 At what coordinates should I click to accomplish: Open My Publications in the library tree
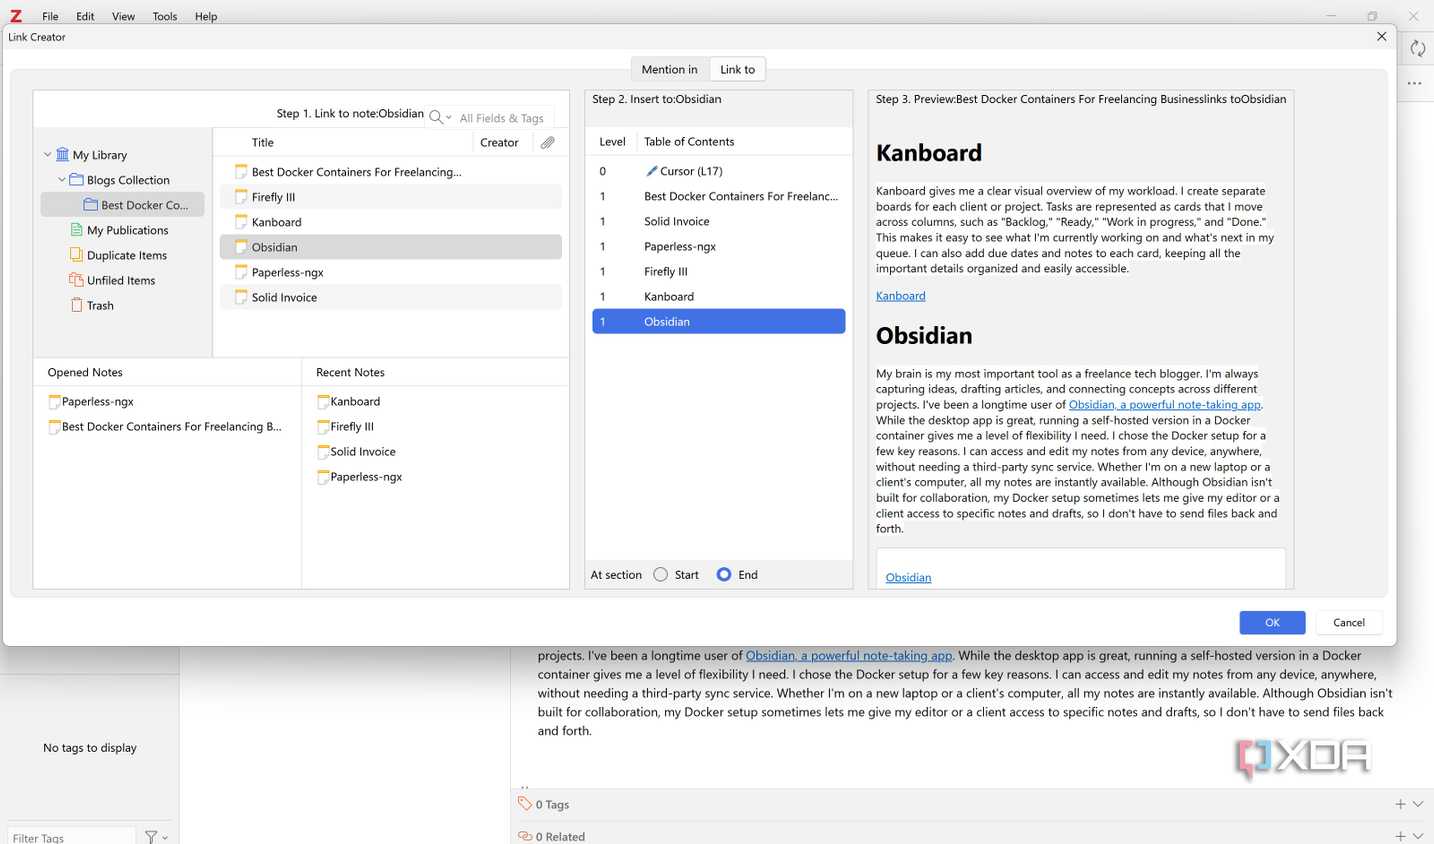(x=127, y=230)
